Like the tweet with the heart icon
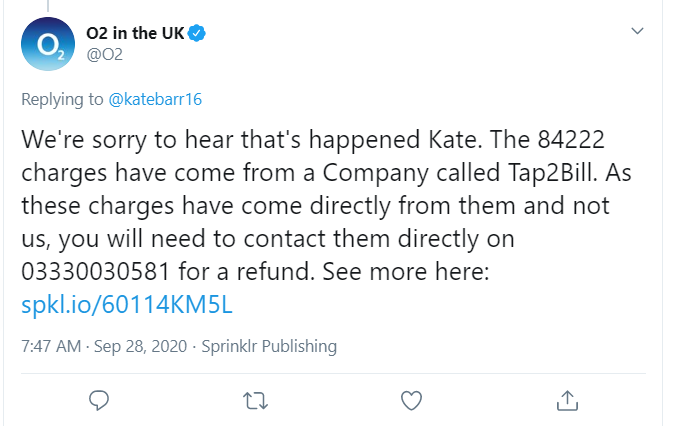Screen dimensions: 680x426 point(410,401)
